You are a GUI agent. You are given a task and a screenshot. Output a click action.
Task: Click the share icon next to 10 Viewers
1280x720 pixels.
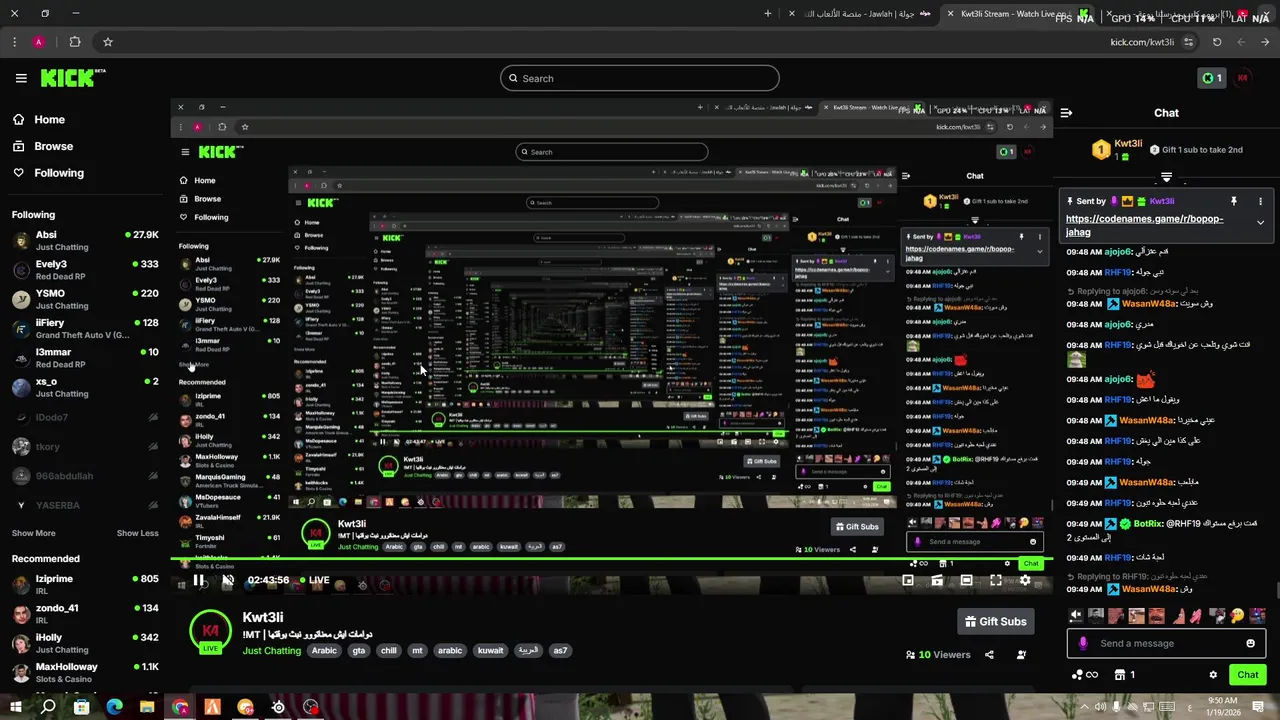tap(989, 655)
